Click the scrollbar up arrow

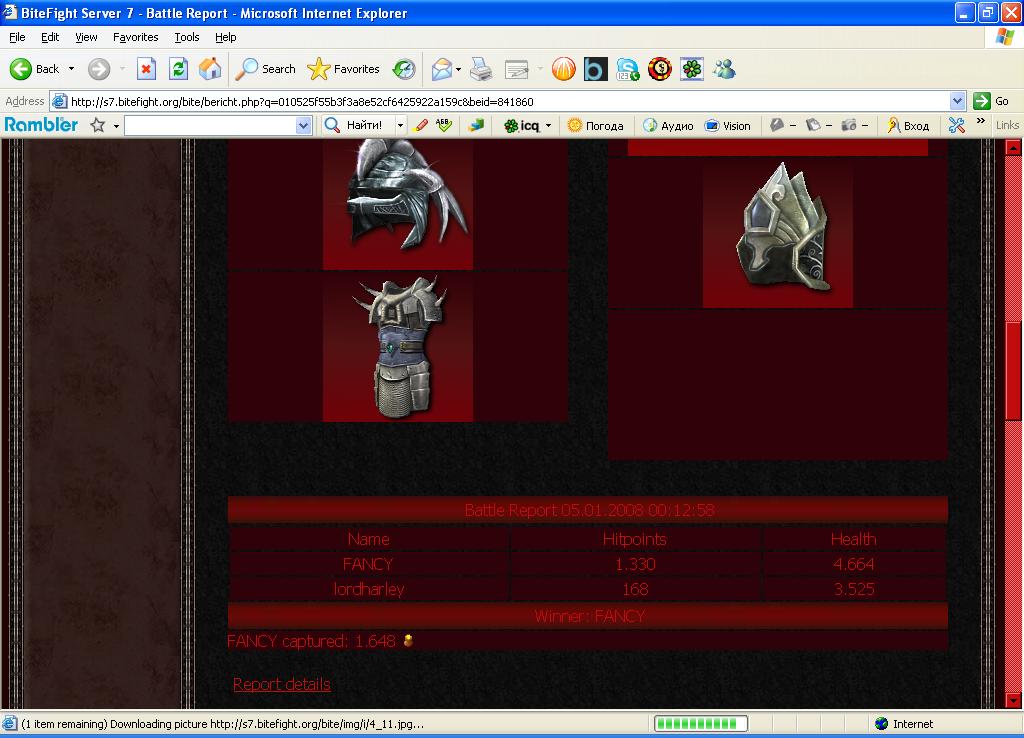coord(1013,147)
